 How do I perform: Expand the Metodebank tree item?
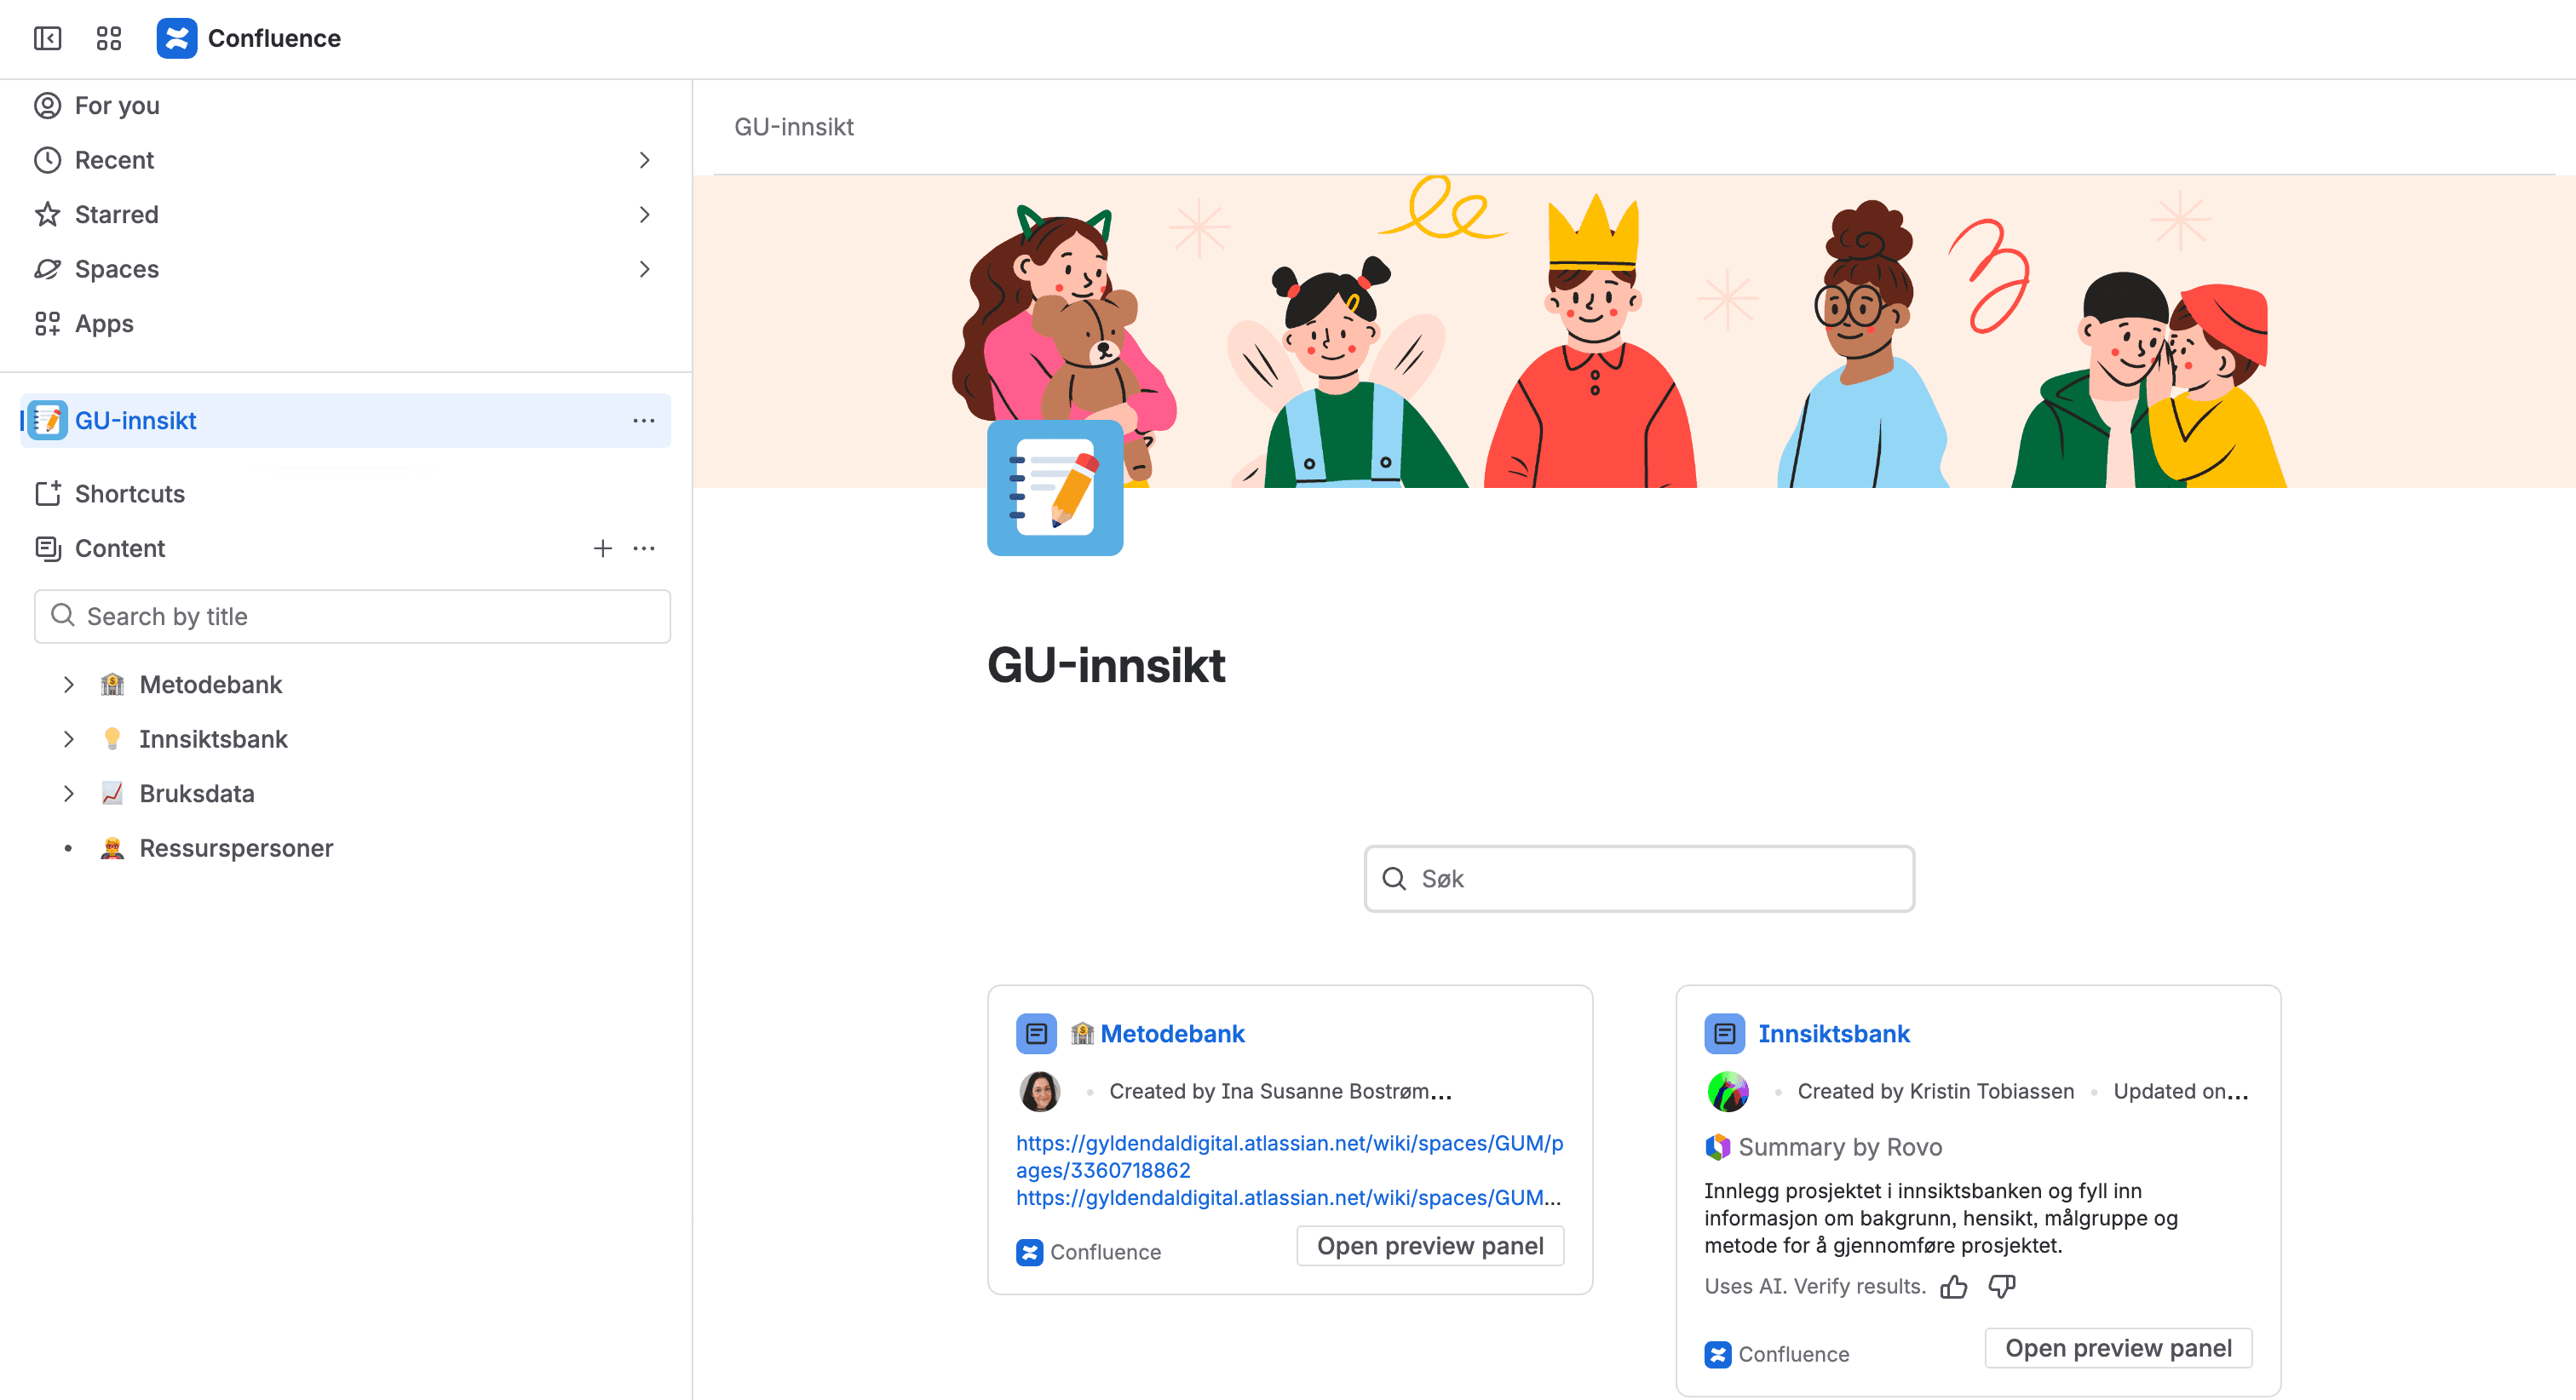coord(68,685)
